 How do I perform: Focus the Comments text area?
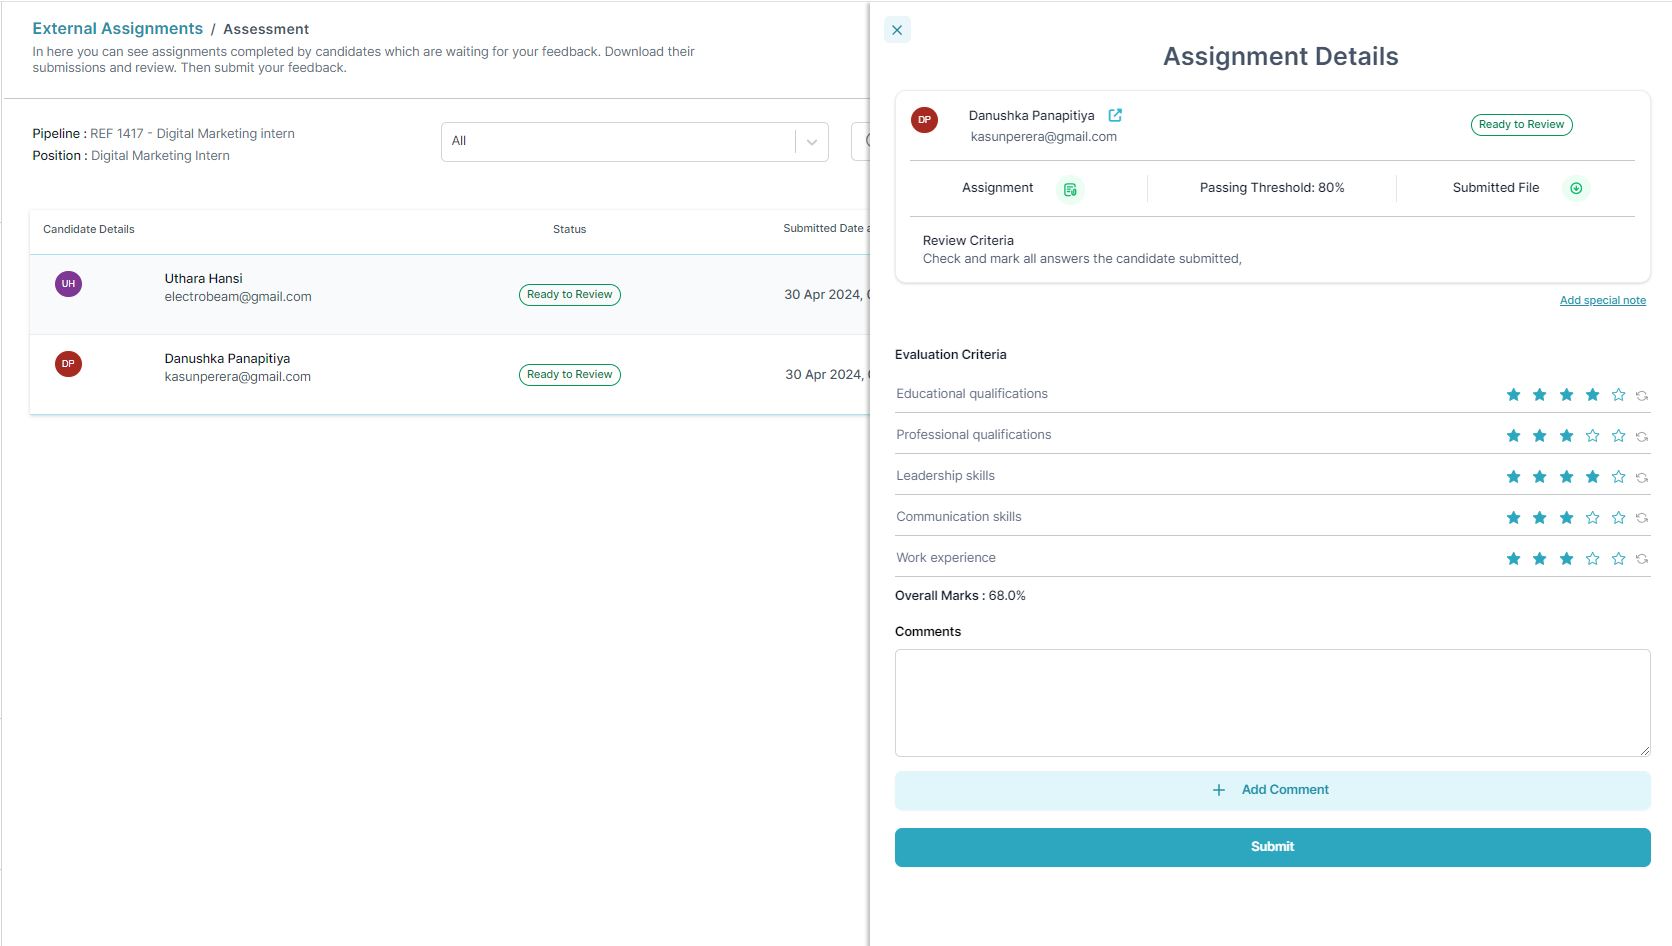click(1272, 703)
